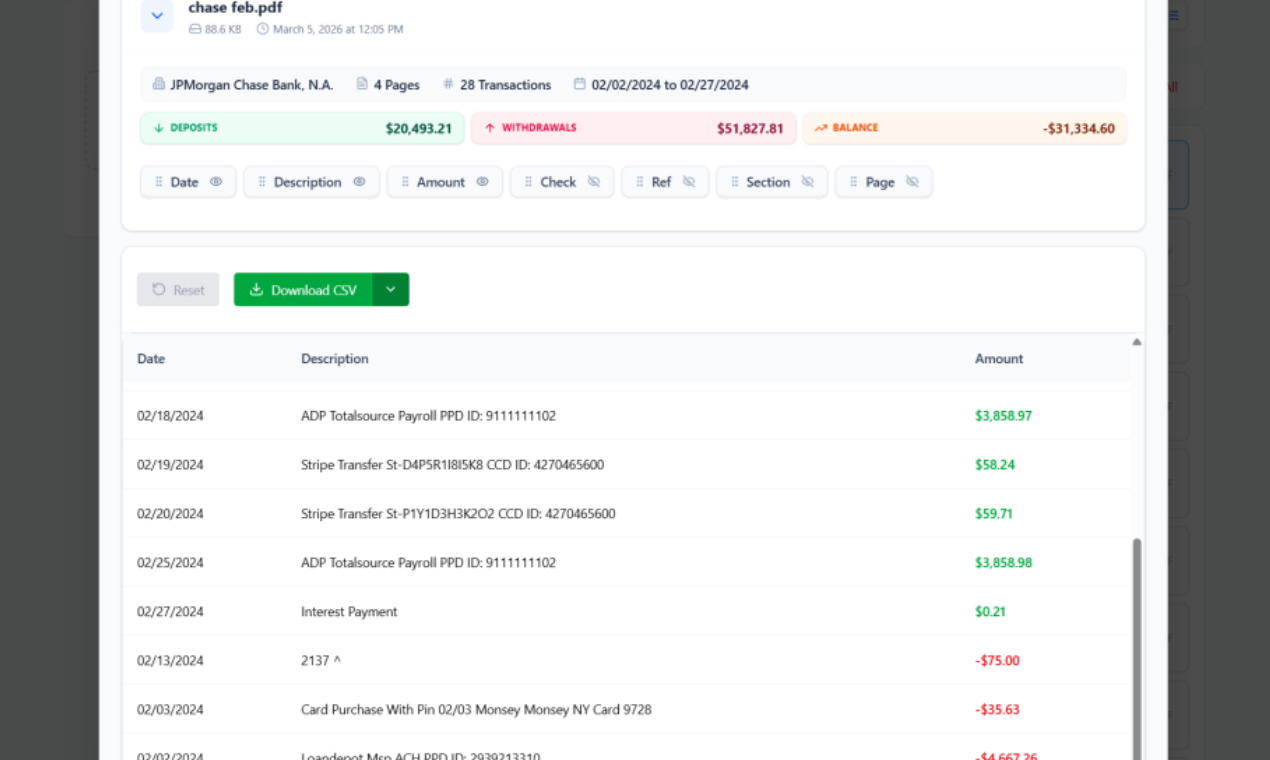Viewport: 1270px width, 760px height.
Task: Click the pages document icon by 4 Pages
Action: (x=362, y=85)
